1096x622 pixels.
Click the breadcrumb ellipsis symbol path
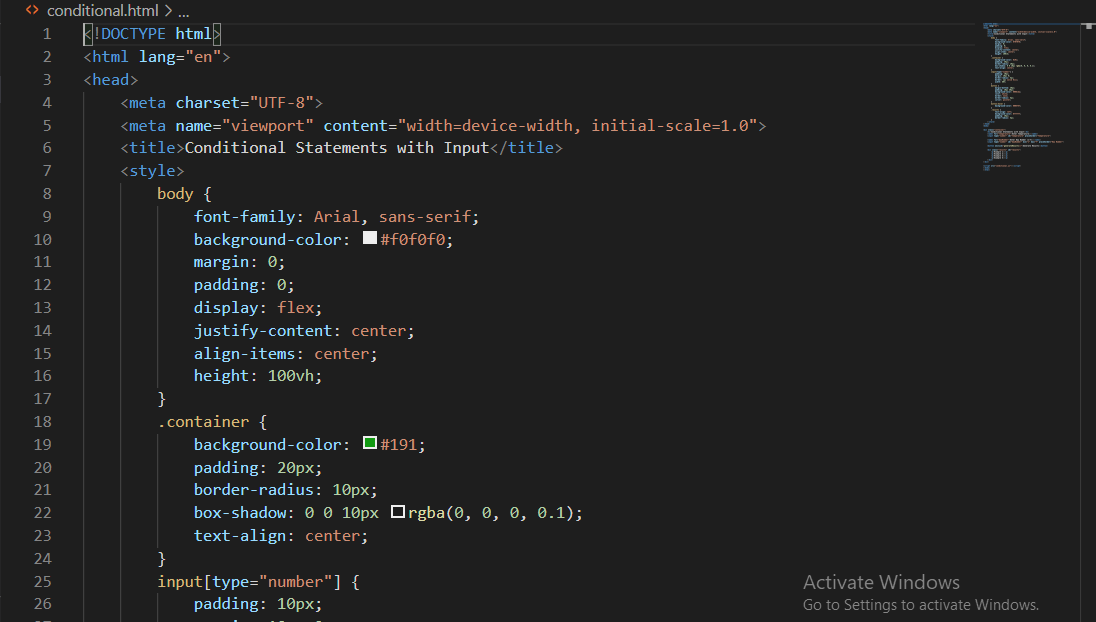point(183,12)
